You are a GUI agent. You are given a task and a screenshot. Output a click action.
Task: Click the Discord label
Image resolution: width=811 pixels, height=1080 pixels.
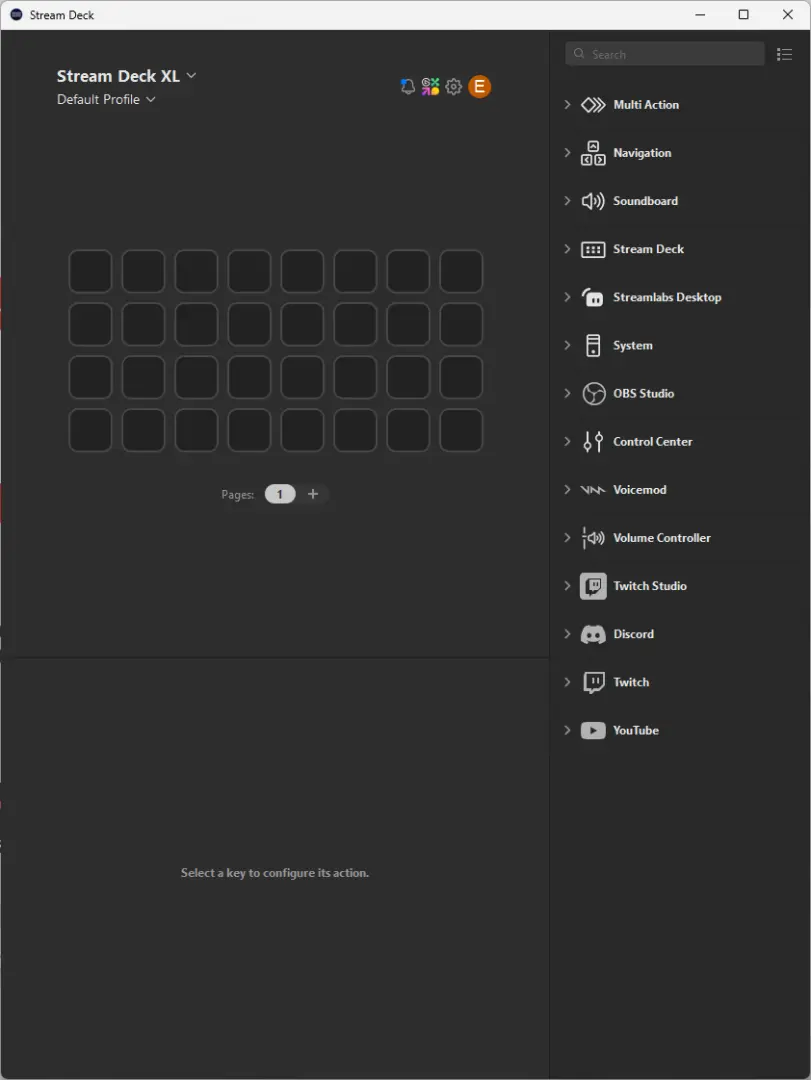click(x=633, y=634)
